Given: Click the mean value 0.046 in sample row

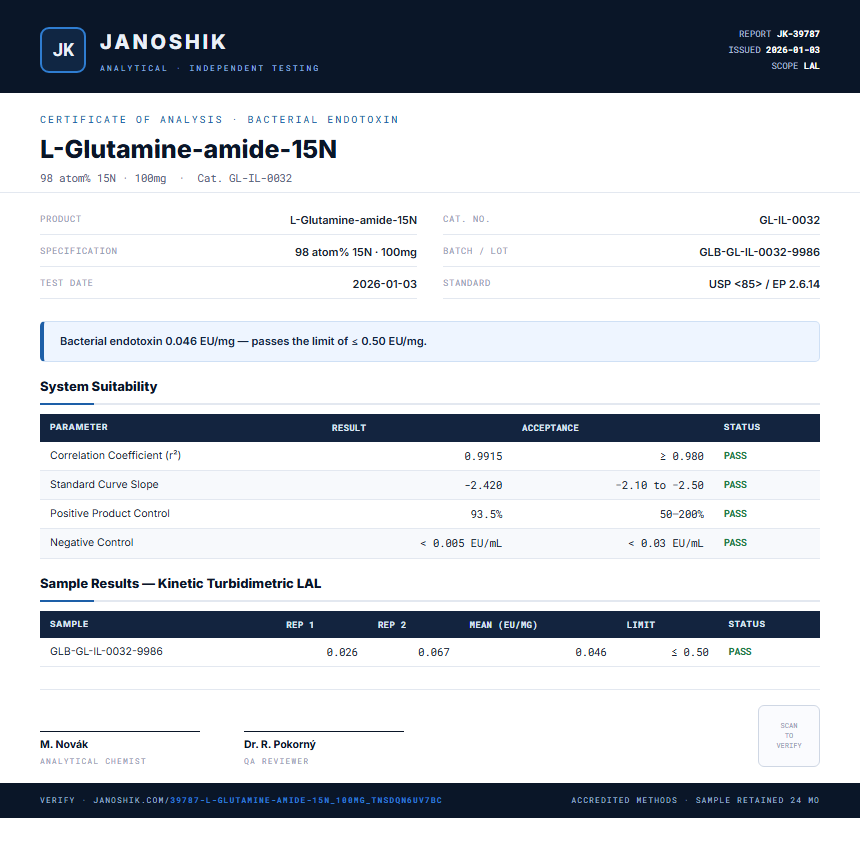Looking at the screenshot, I should coord(591,652).
